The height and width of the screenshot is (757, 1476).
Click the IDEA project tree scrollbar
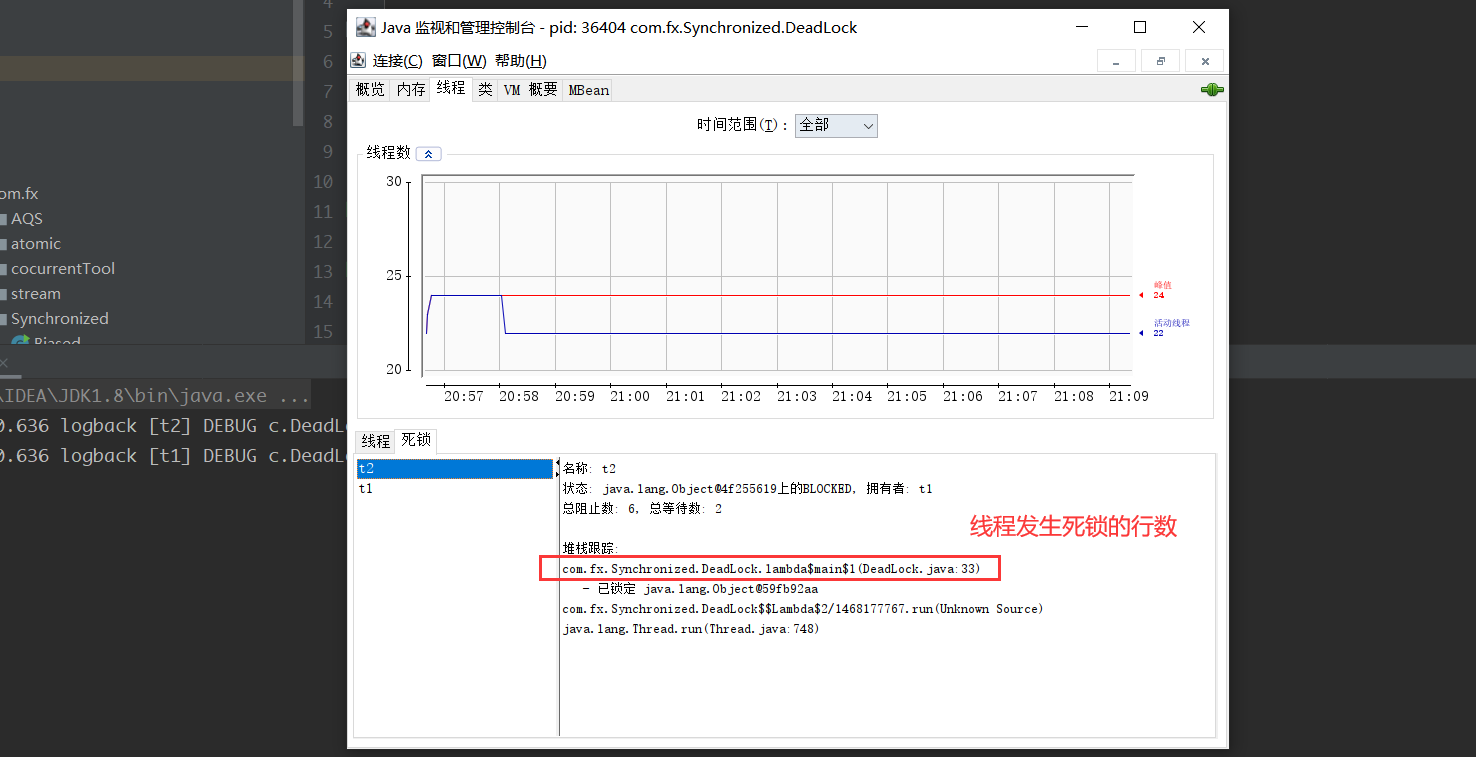tap(298, 63)
